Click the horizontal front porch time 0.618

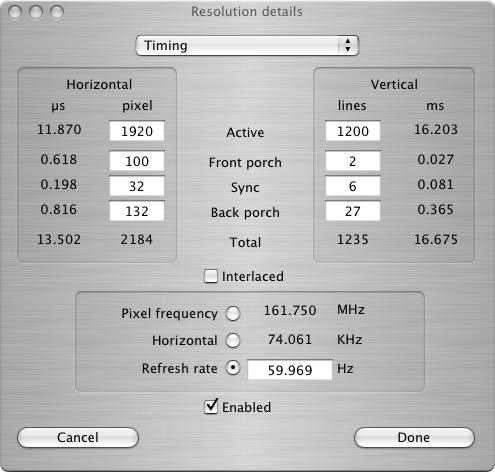tap(59, 159)
